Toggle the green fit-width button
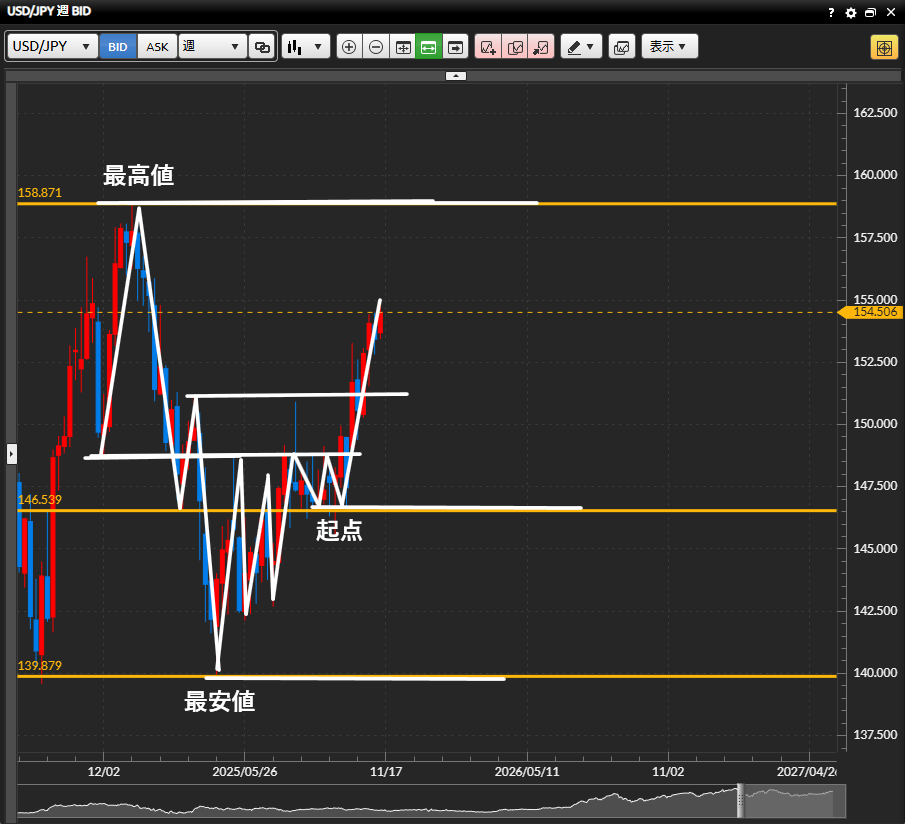The width and height of the screenshot is (905, 824). (x=429, y=47)
